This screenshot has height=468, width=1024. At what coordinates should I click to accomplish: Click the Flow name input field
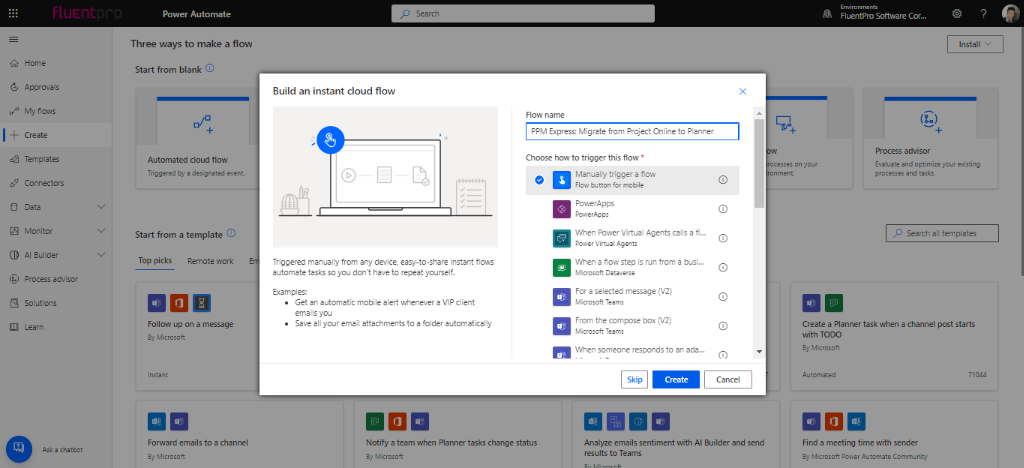point(632,131)
